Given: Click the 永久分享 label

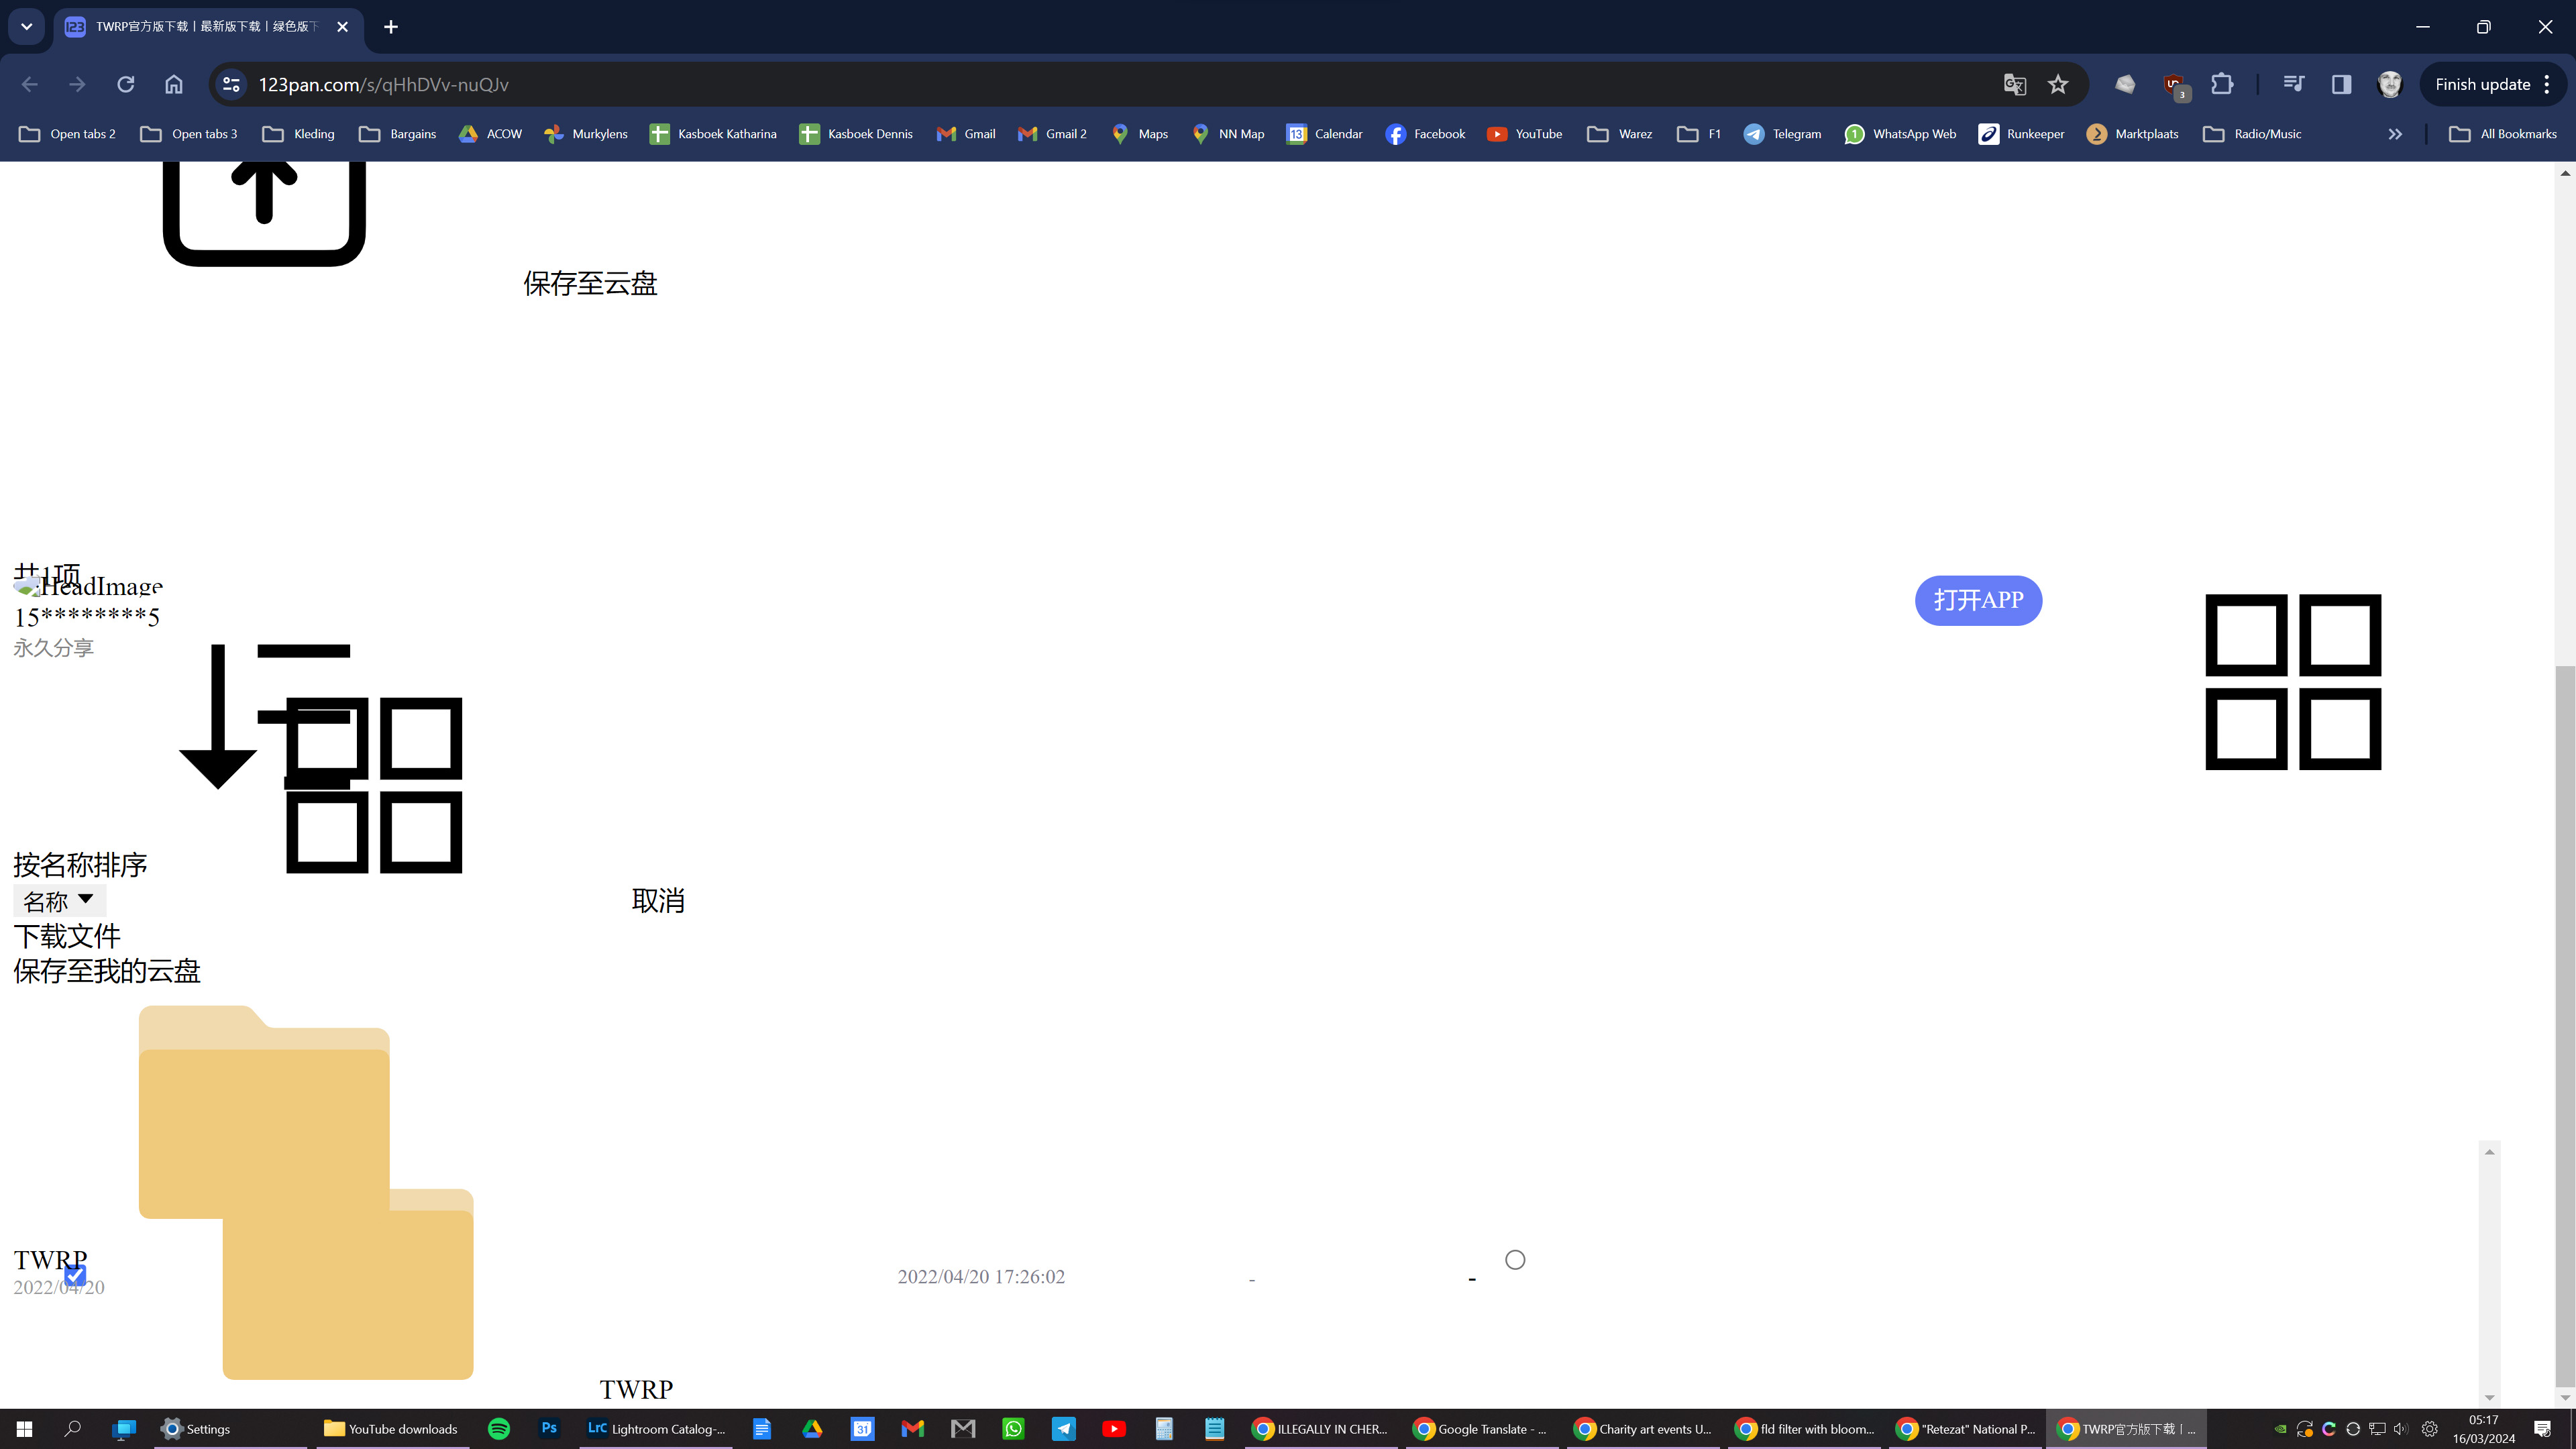Looking at the screenshot, I should click(53, 648).
